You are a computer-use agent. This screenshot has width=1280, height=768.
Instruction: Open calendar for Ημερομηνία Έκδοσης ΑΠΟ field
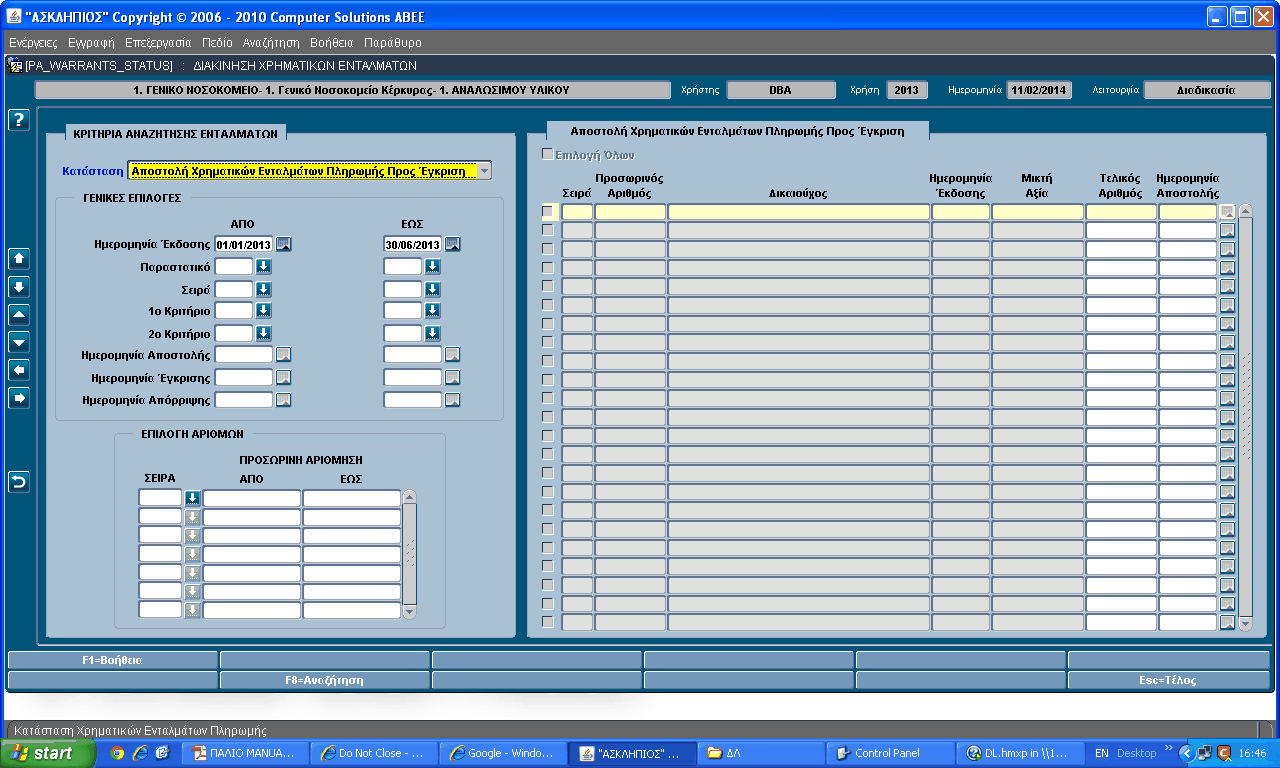coord(284,244)
